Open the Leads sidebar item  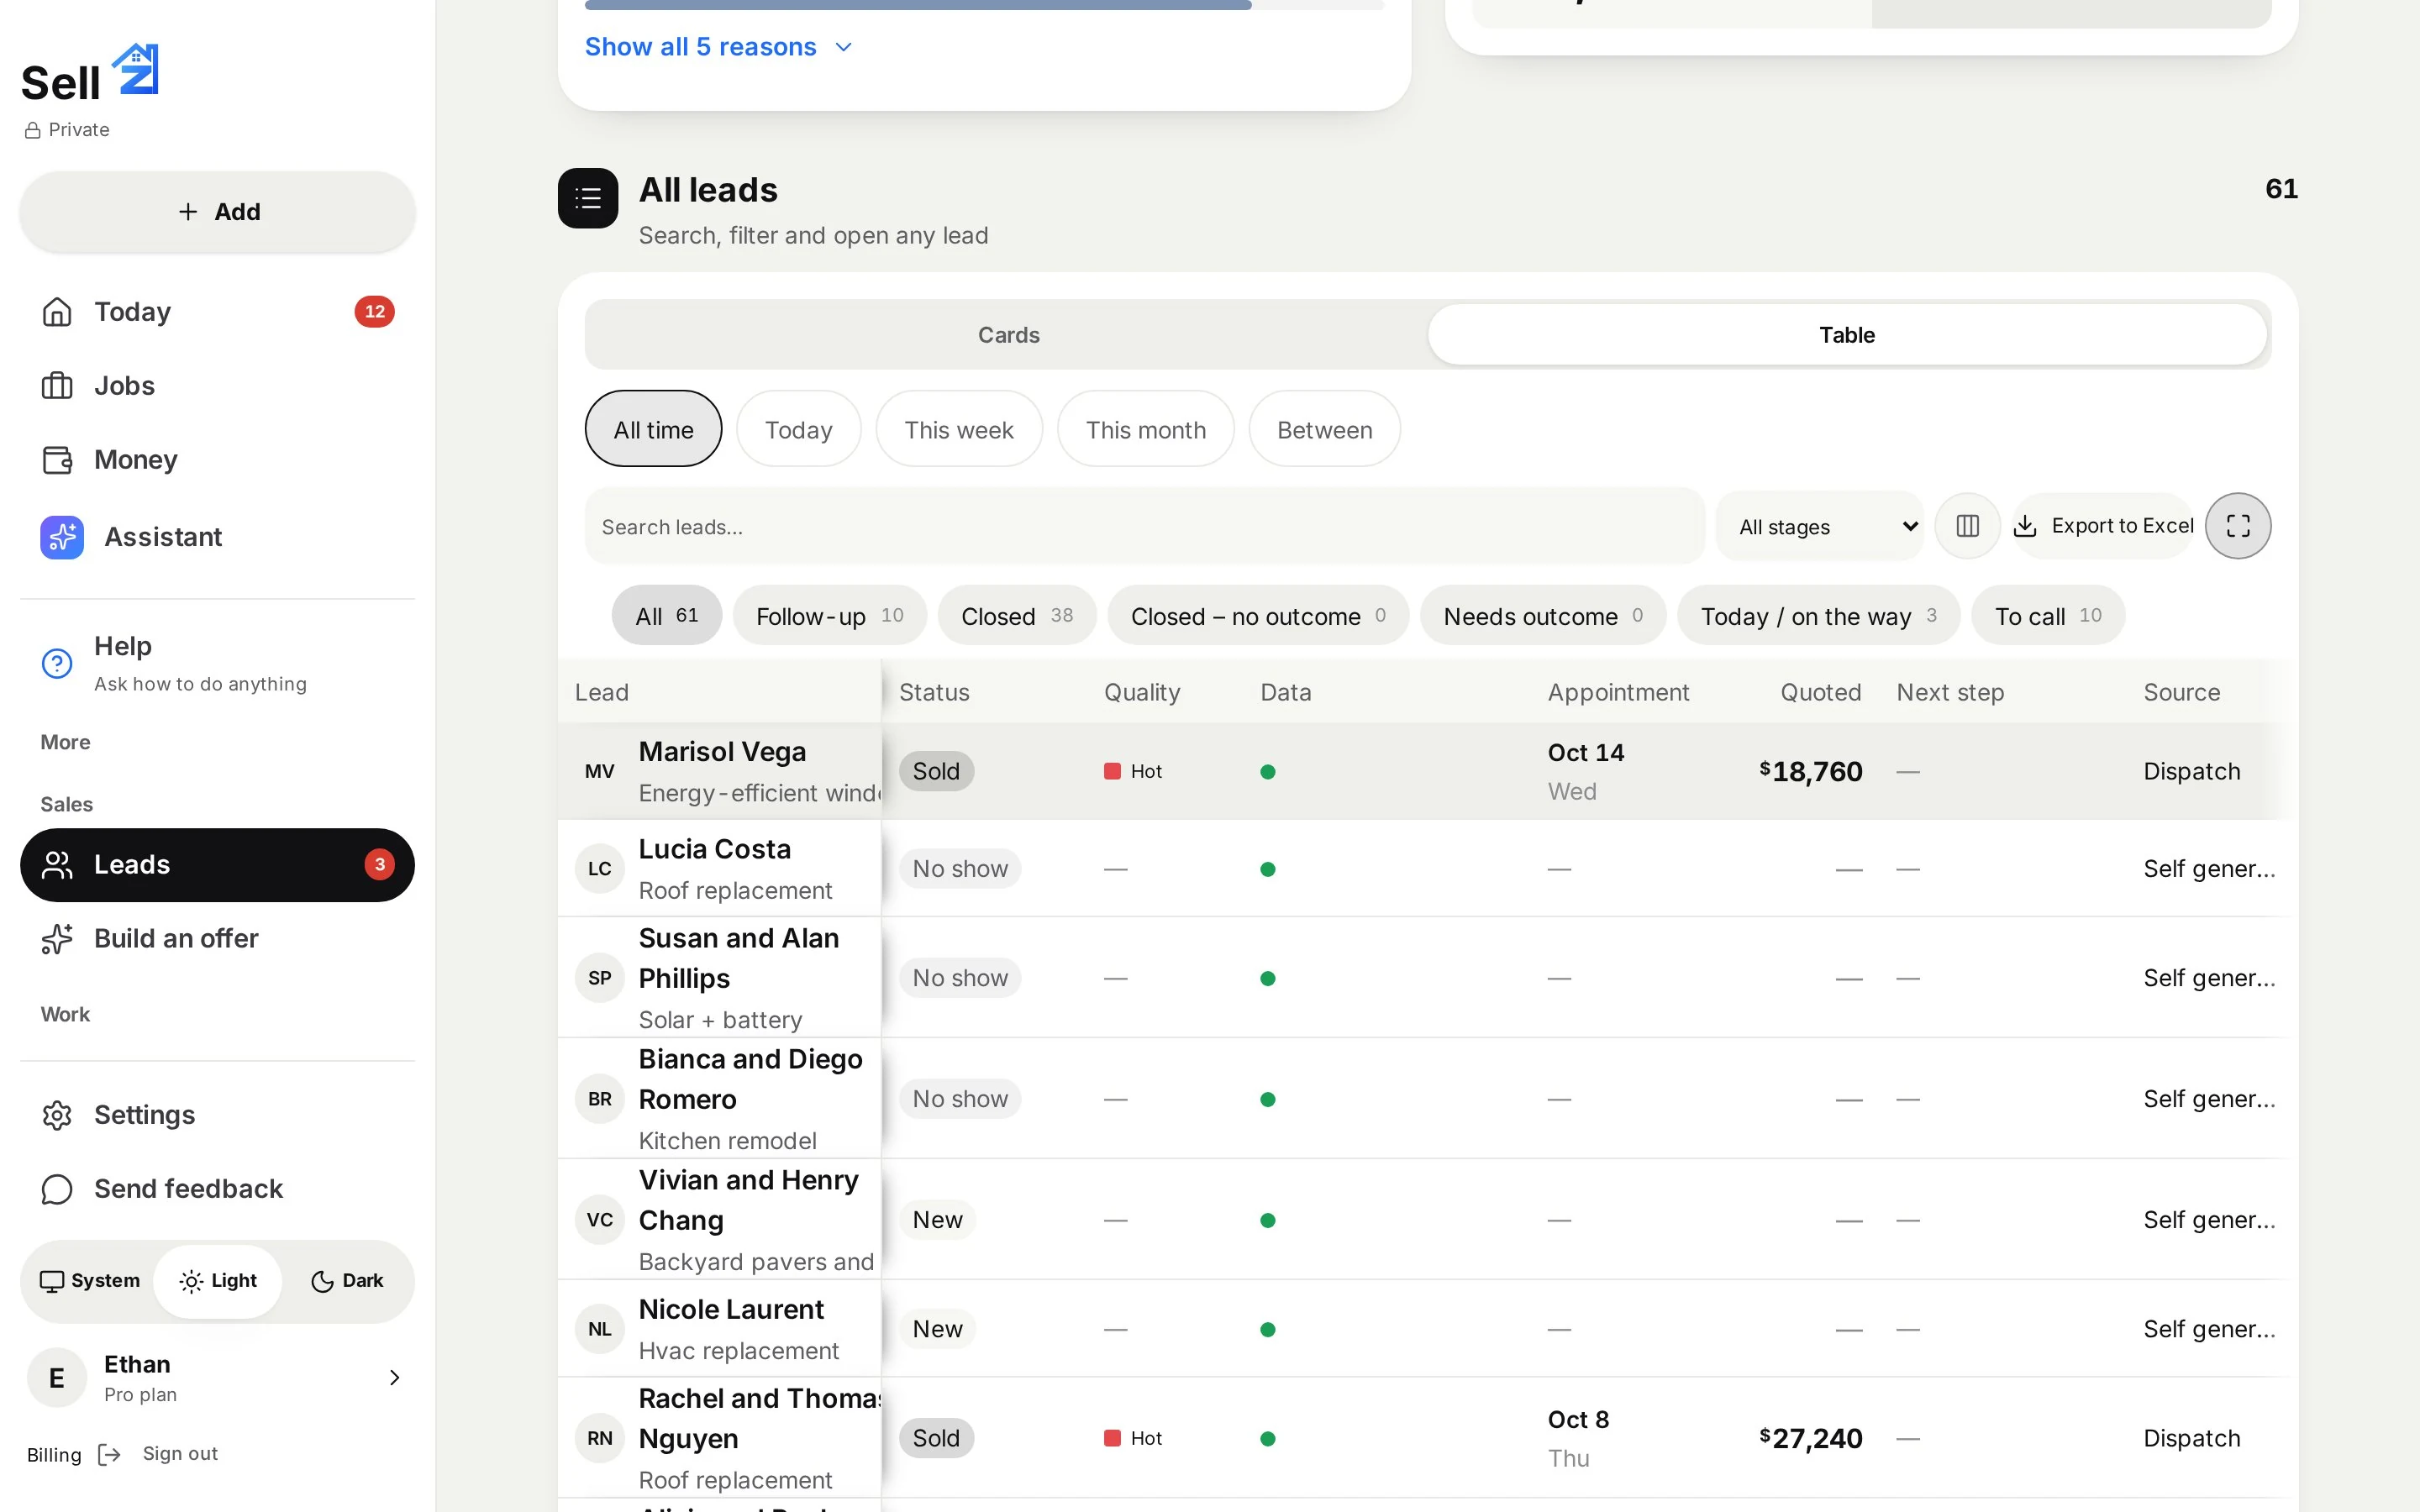[x=218, y=865]
